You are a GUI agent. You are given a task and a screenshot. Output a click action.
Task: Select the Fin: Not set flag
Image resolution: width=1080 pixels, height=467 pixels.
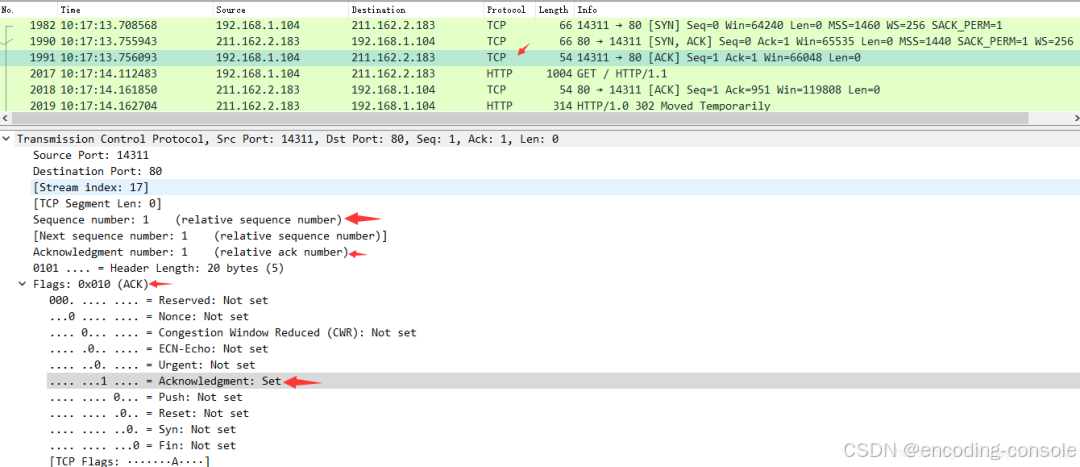(143, 446)
